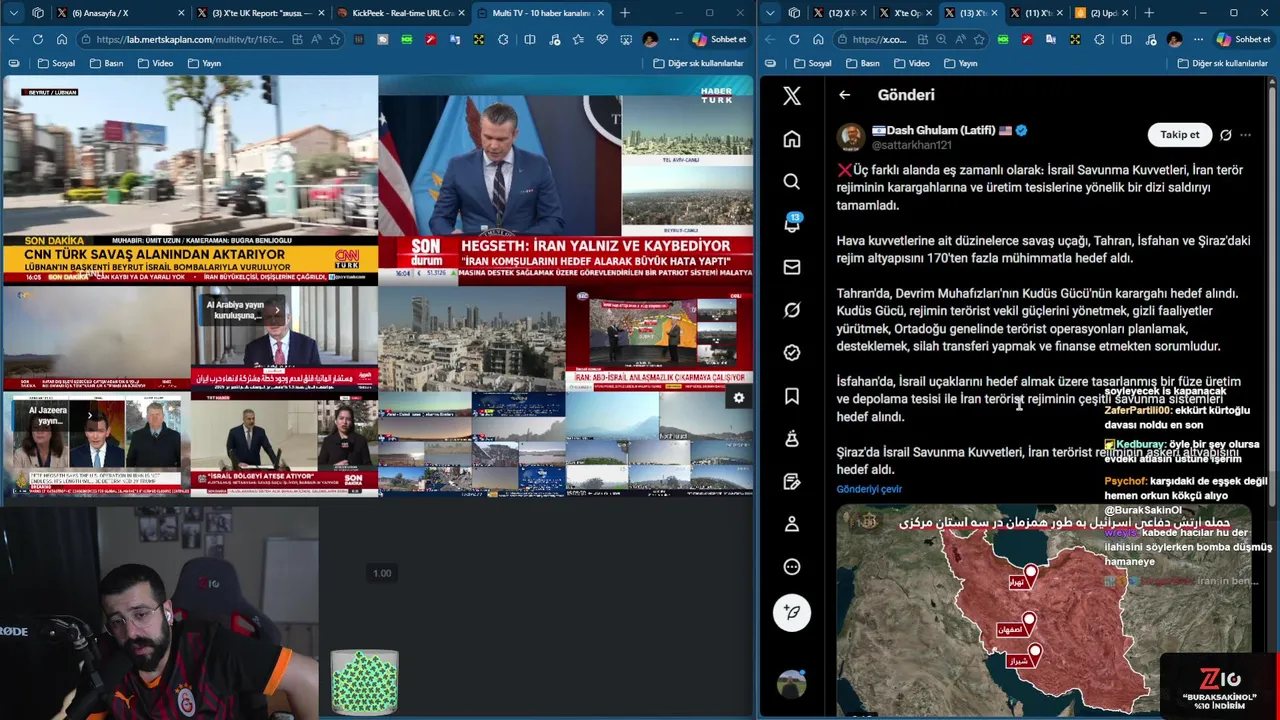Open extensions puzzle icon in right browser
1280x720 pixels.
[x=1099, y=39]
